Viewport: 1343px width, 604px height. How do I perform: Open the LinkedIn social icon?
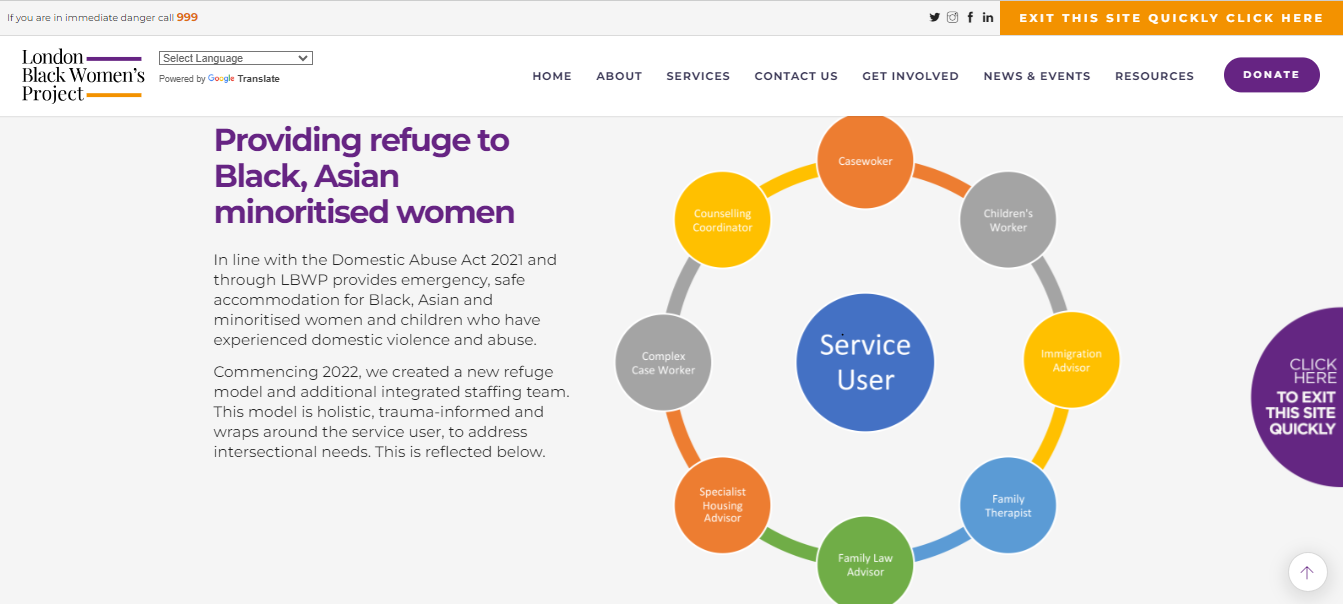[988, 17]
